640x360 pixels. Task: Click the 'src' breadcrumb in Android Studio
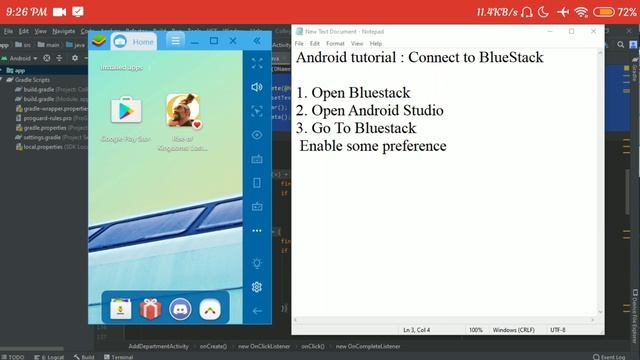click(x=23, y=45)
